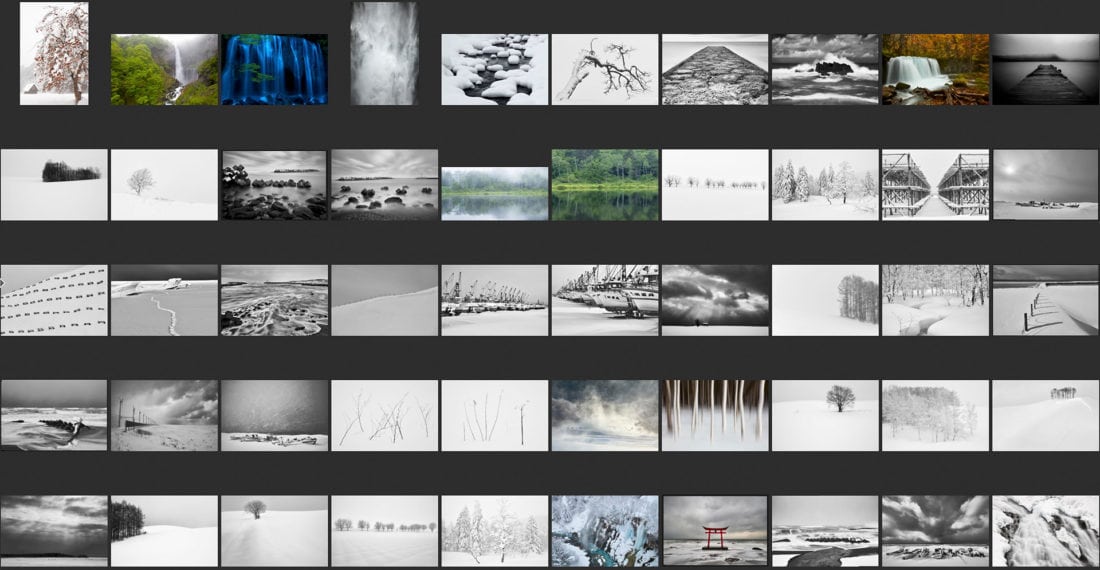
Task: Select the symmetric wooden frame structures photo
Action: pos(935,185)
